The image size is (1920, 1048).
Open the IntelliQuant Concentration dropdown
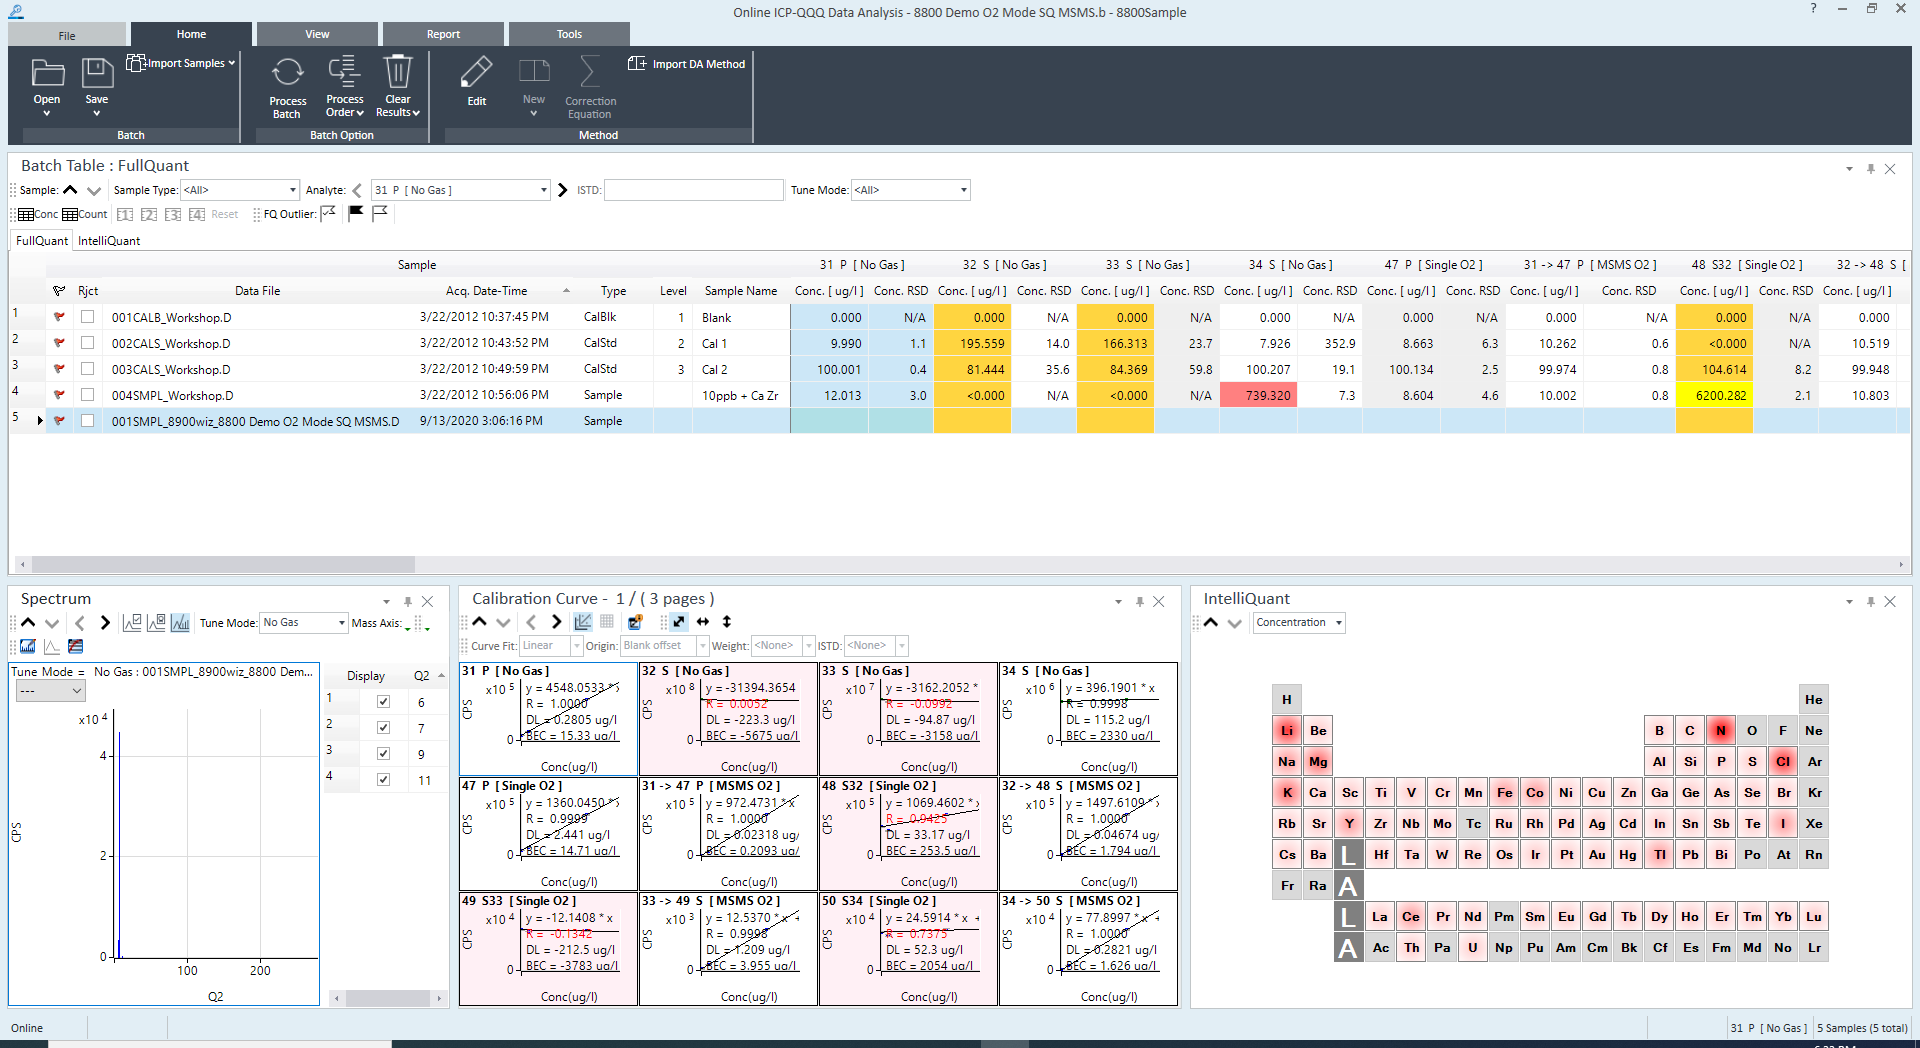[1299, 623]
